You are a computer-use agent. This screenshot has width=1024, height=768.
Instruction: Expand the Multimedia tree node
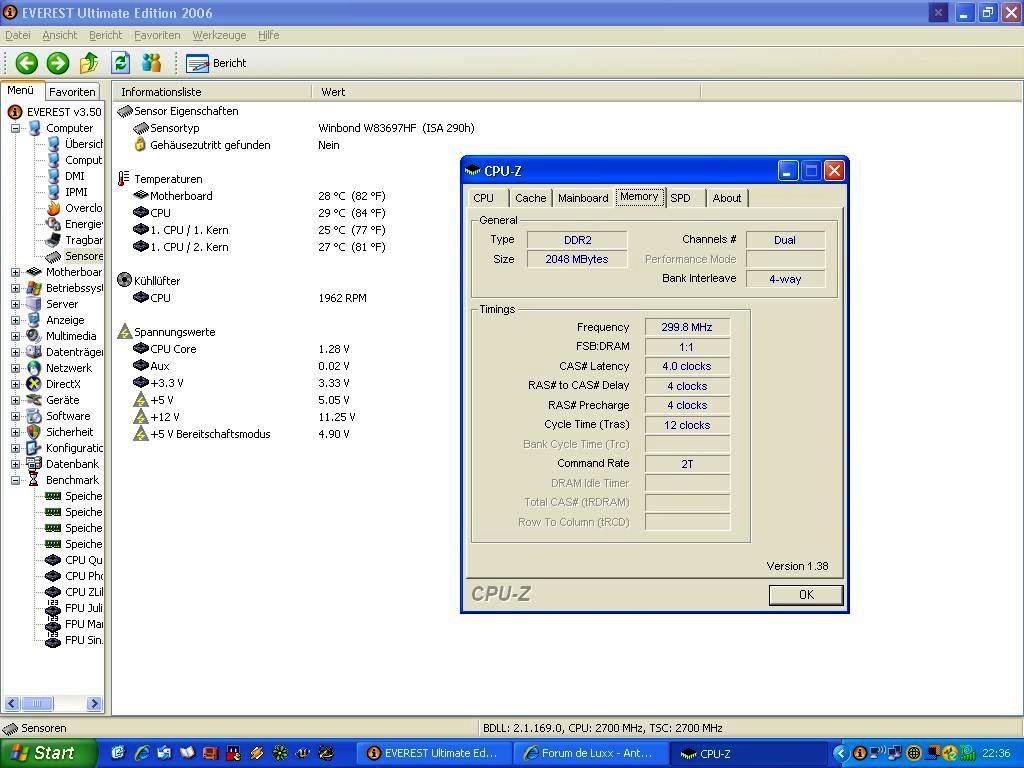point(15,336)
